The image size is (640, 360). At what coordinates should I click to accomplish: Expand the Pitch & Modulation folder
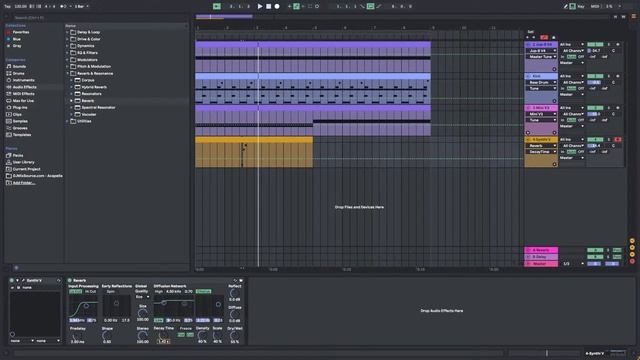click(x=67, y=67)
